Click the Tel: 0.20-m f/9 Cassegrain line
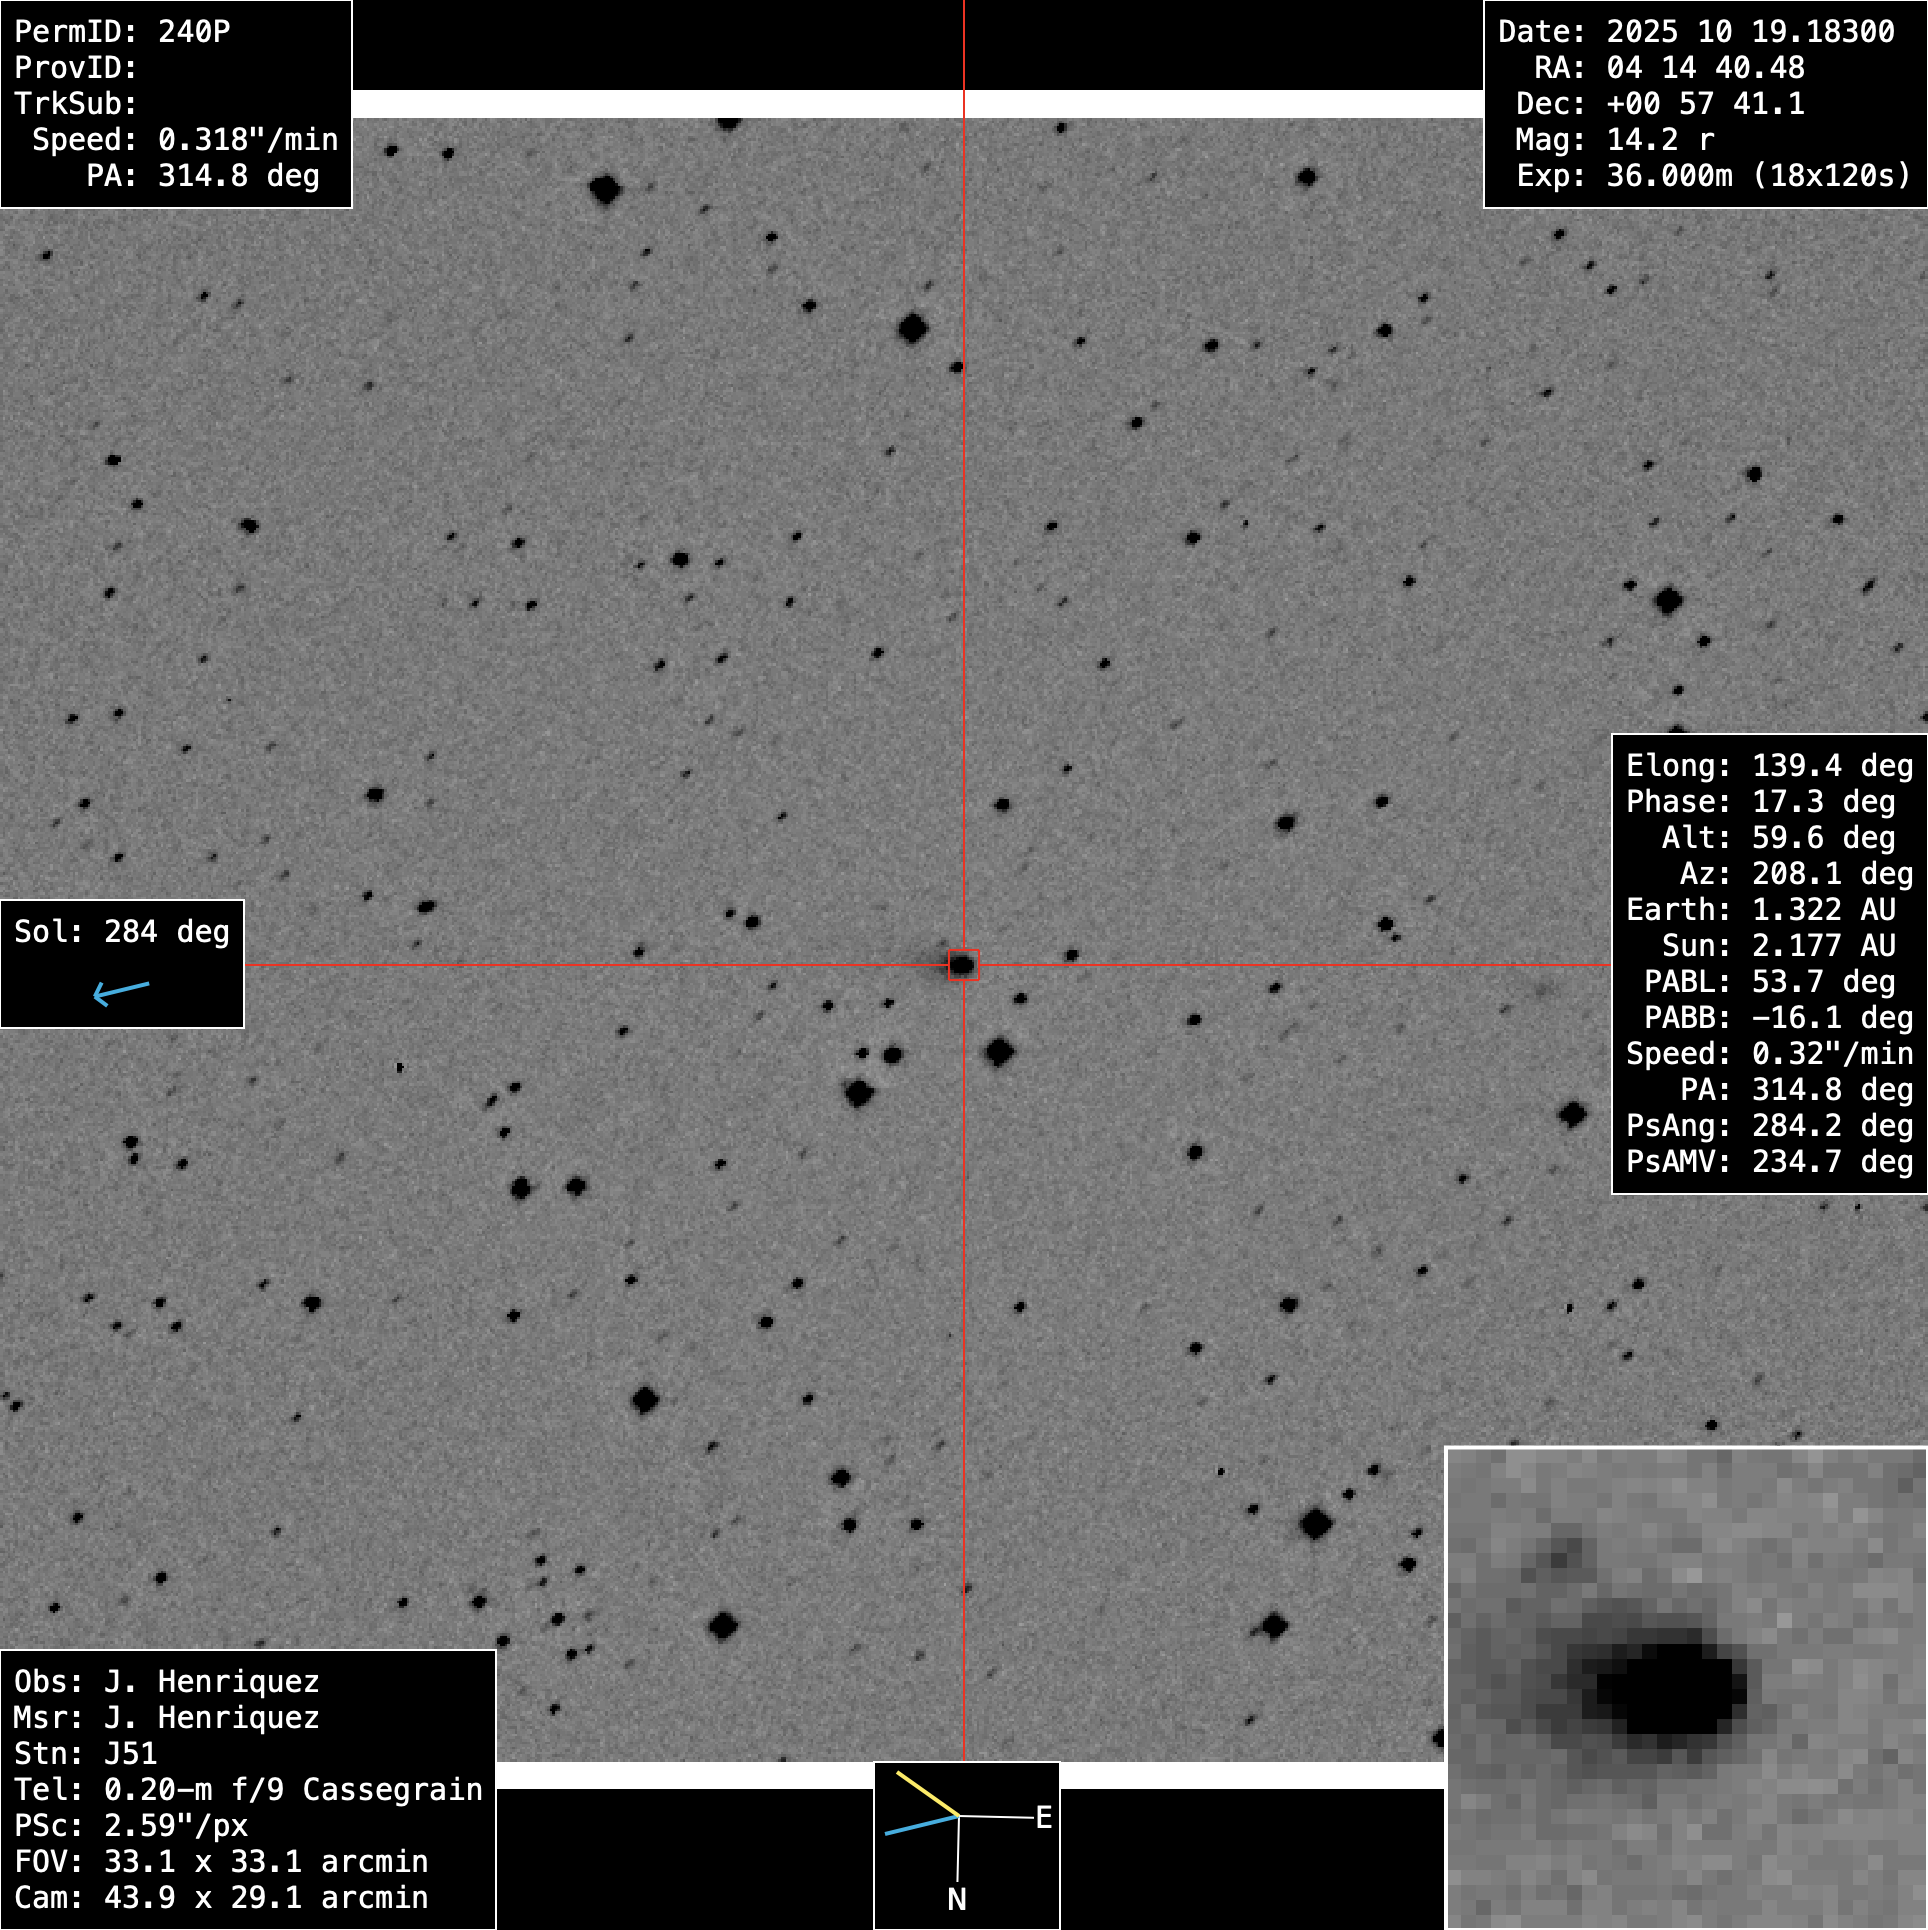Screen dimensions: 1928x1930 pyautogui.click(x=248, y=1789)
